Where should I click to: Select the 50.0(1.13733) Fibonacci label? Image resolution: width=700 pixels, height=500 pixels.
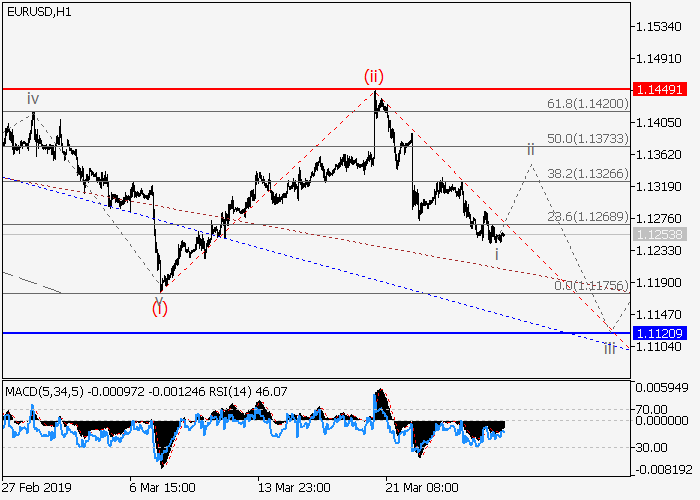pos(587,138)
